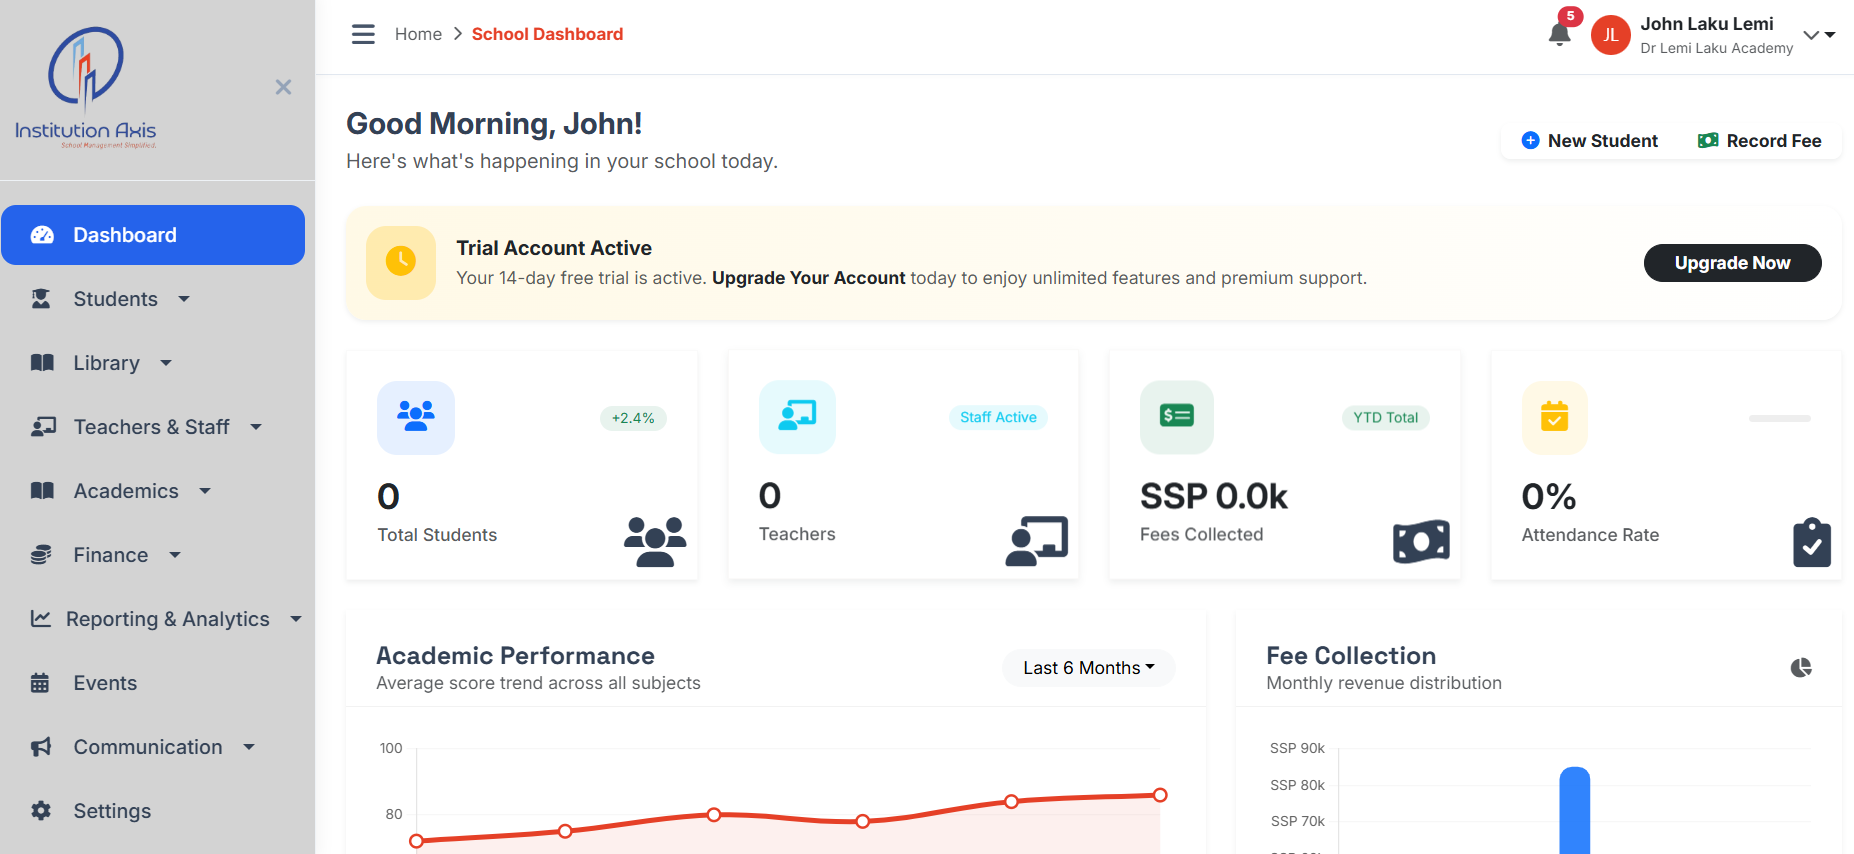
Task: Click the blue fee collection bar
Action: pos(1575,810)
